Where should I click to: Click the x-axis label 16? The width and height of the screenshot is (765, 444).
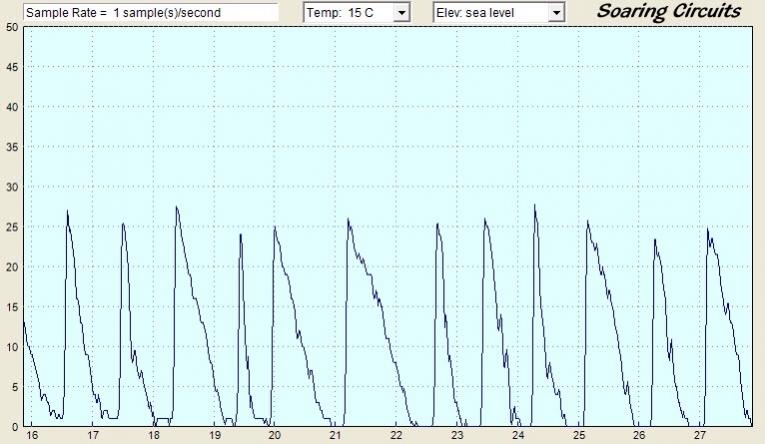[32, 435]
